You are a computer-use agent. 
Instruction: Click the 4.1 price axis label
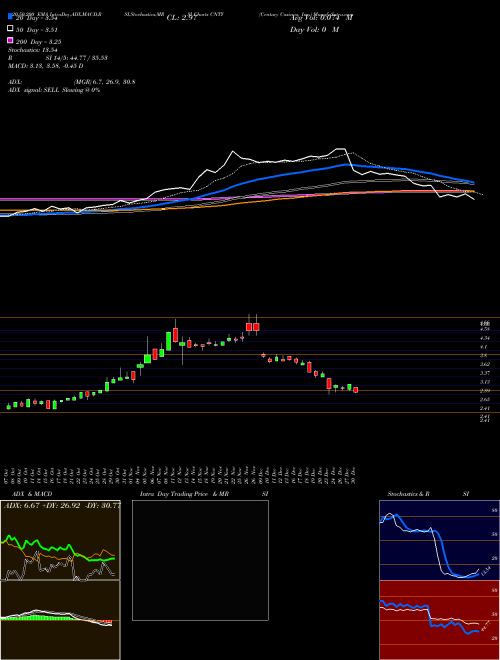pyautogui.click(x=483, y=347)
